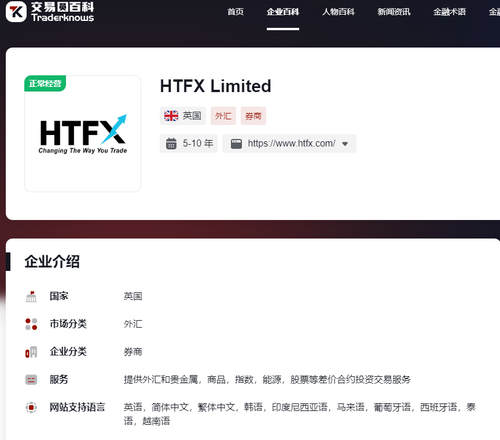Open the 新闻资讯 menu item
The width and height of the screenshot is (500, 440).
click(394, 12)
